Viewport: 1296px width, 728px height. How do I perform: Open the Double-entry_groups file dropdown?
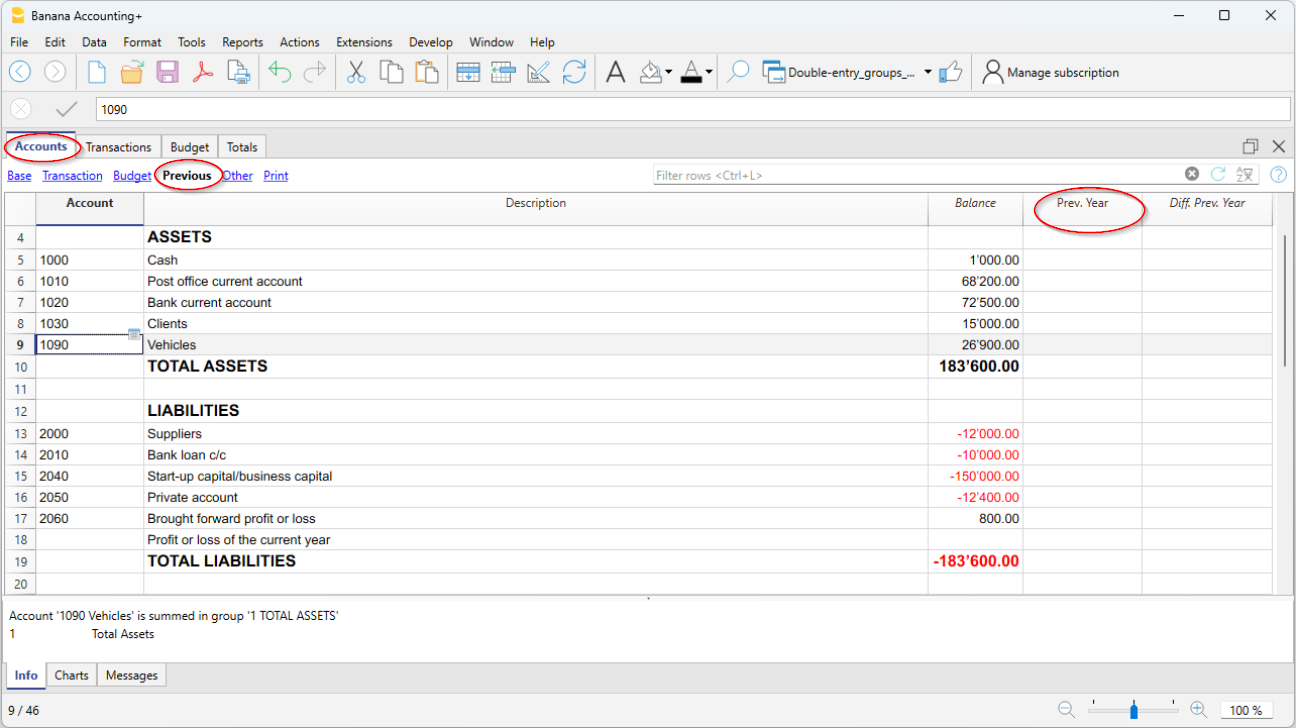[928, 72]
